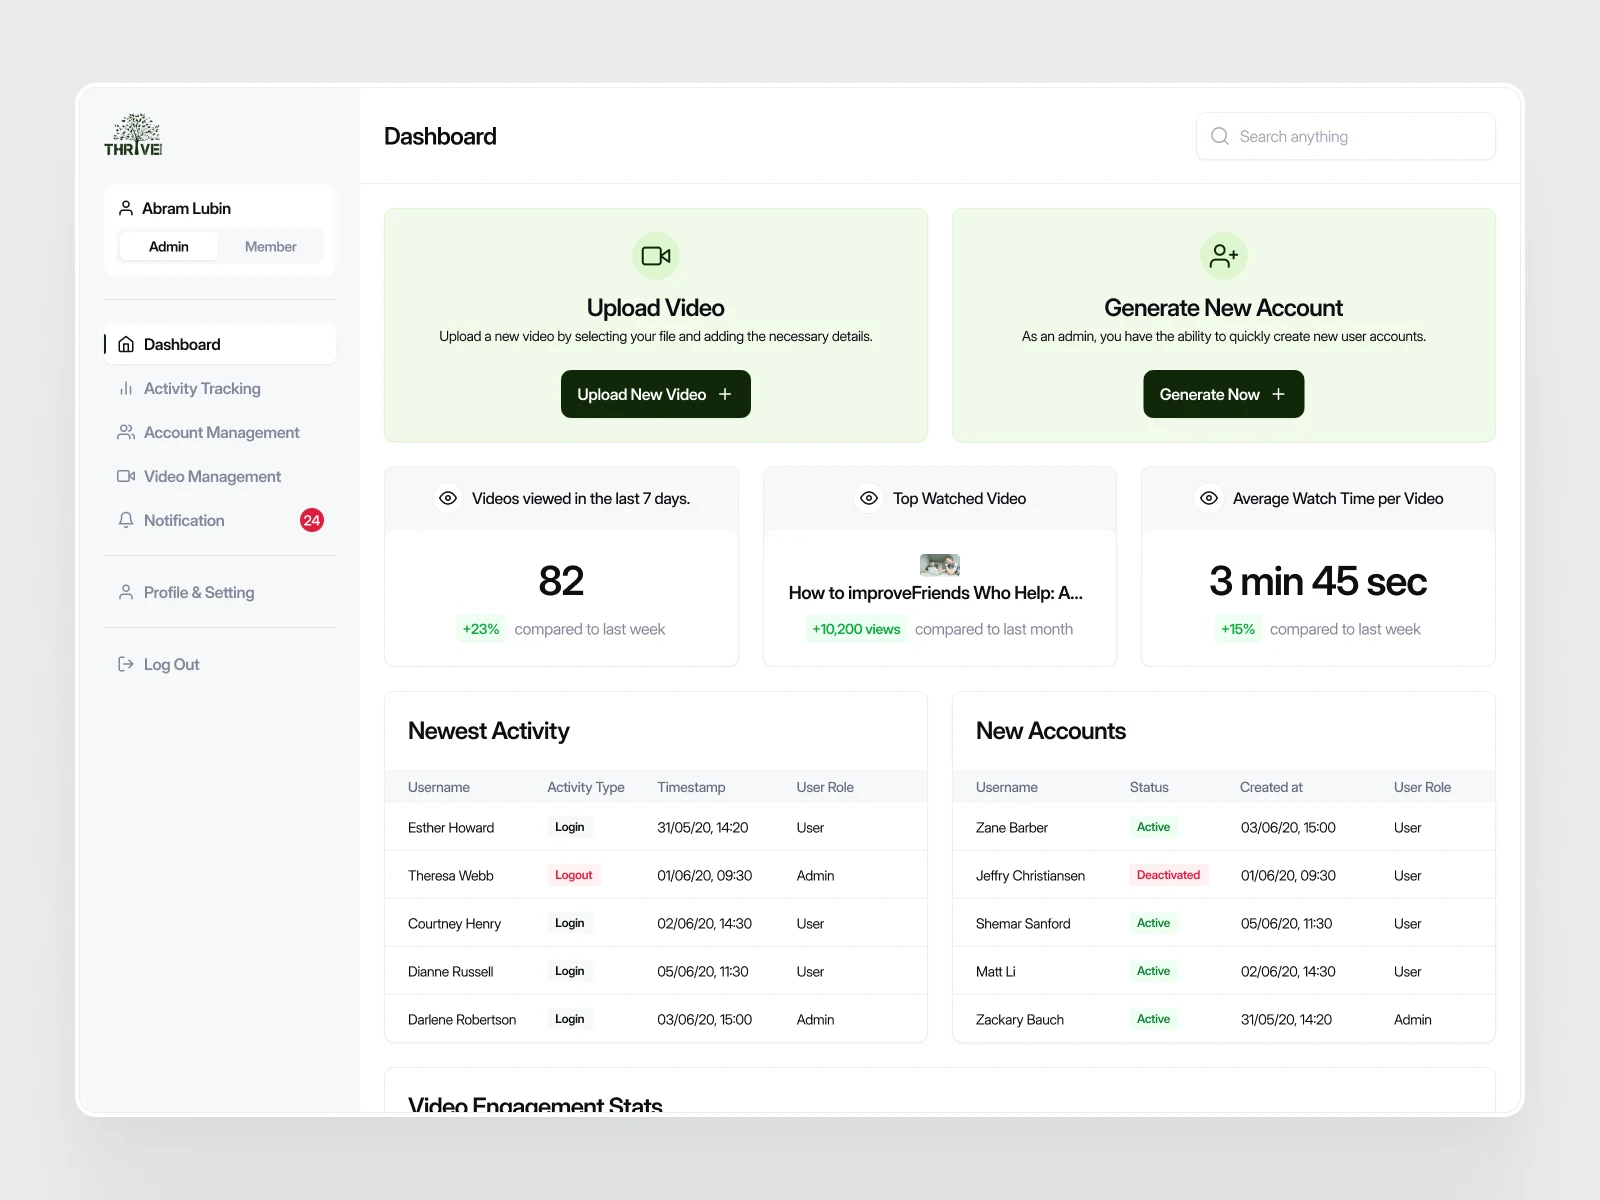Click the red 24 notification badge
Image resolution: width=1600 pixels, height=1200 pixels.
312,520
